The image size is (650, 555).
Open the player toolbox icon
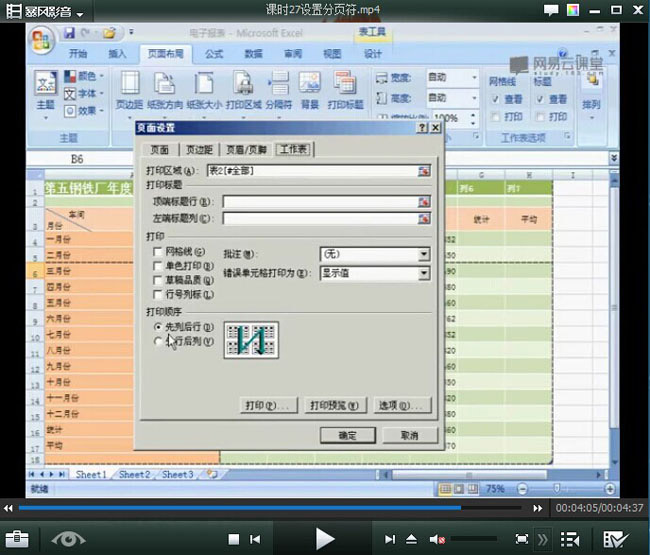click(x=17, y=539)
